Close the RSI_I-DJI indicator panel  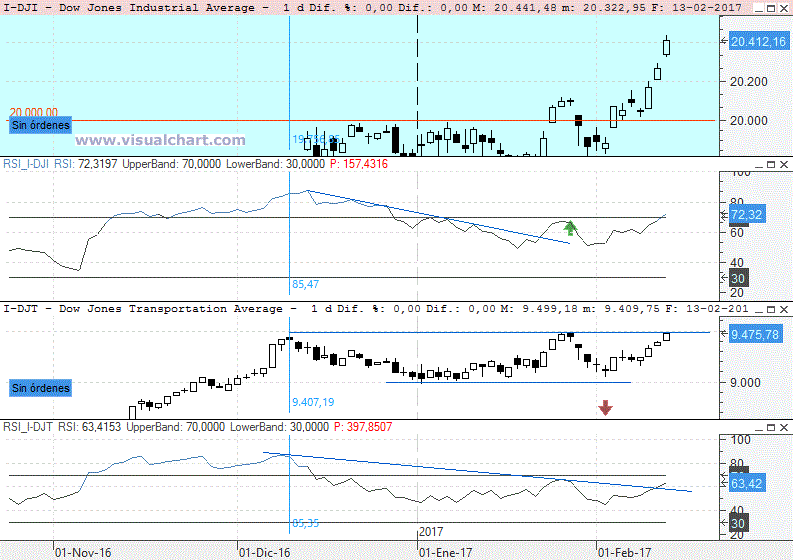pos(784,165)
